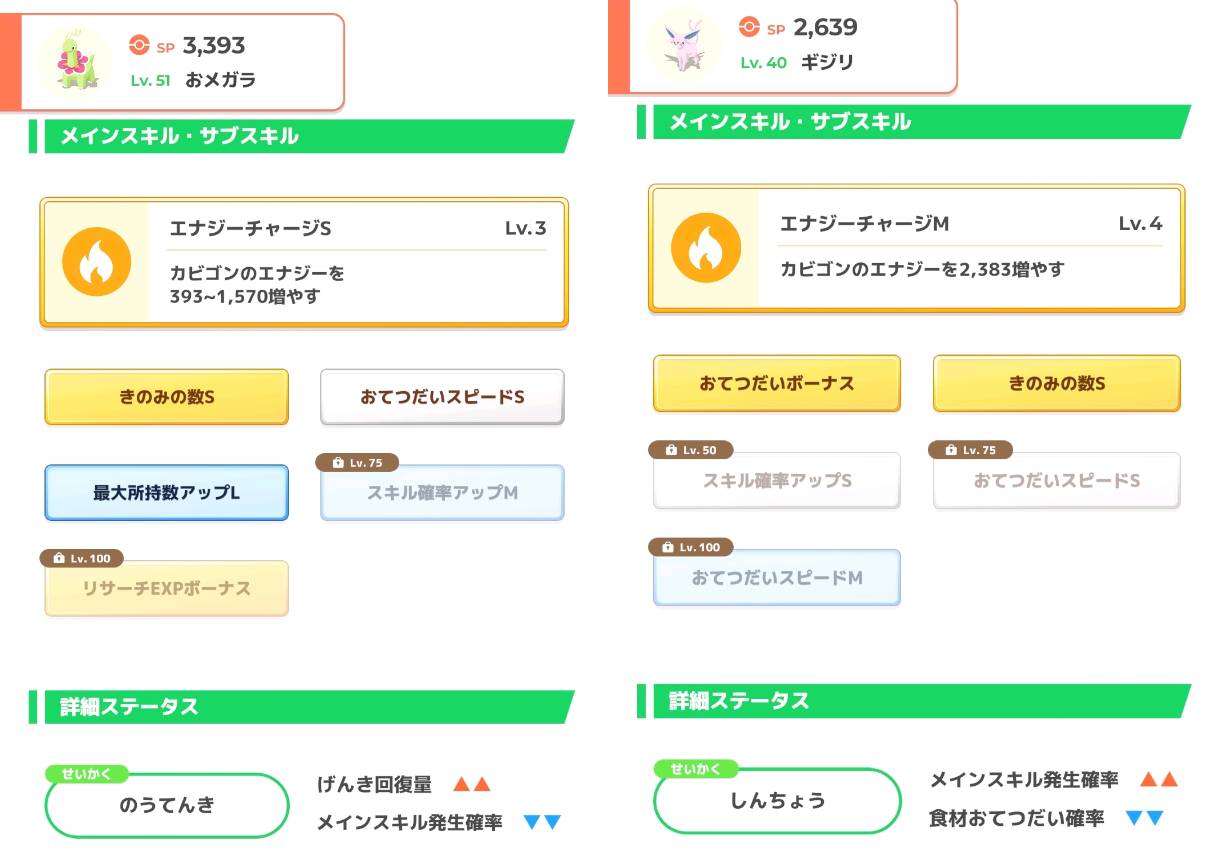Tap the Lv. 50 lock badge above スキル確率アップS
Image resolution: width=1225 pixels, height=855 pixels.
[x=690, y=450]
